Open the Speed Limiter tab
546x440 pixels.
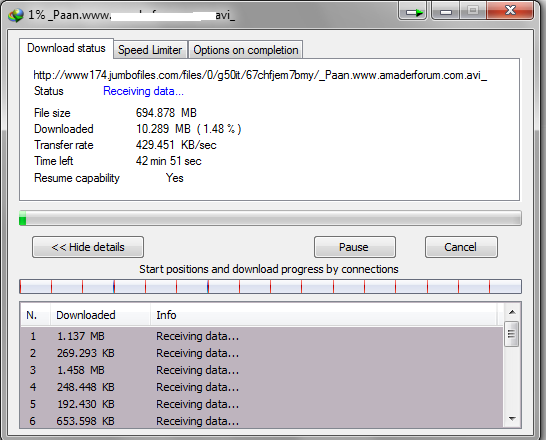(150, 50)
